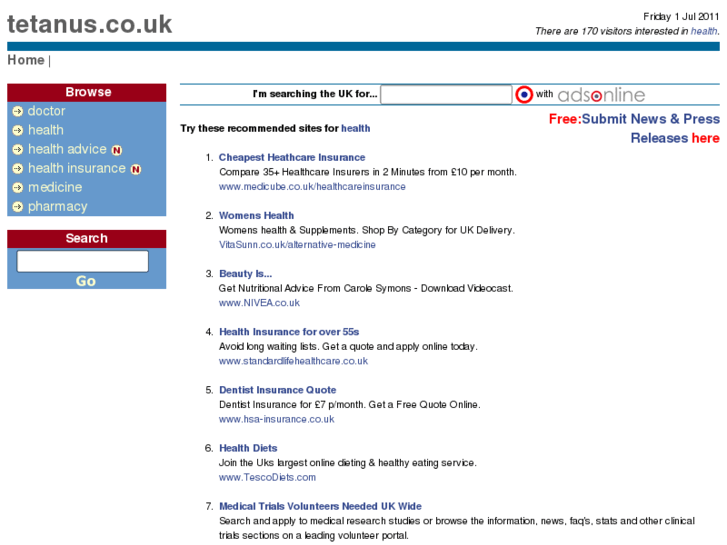Click the date 'Friday 1 Jul 2011'
This screenshot has width=727, height=545.
[x=681, y=17]
